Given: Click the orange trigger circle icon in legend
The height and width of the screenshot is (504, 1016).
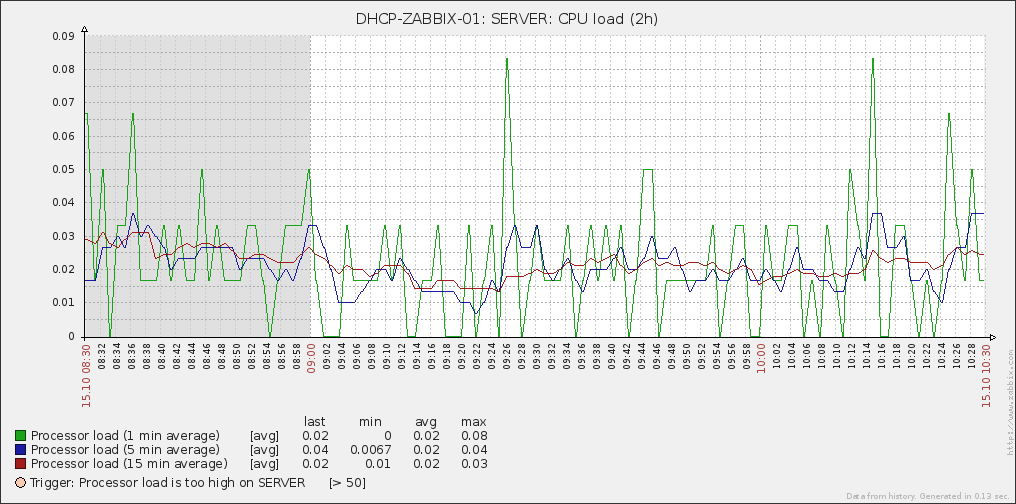Looking at the screenshot, I should [21, 483].
